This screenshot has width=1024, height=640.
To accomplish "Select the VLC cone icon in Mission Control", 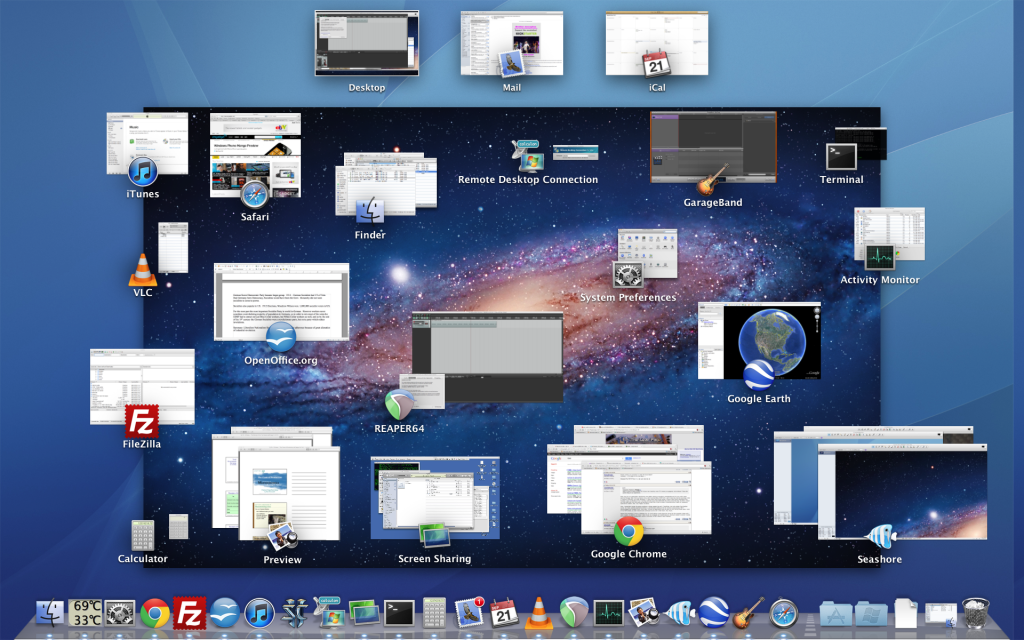I will [x=142, y=270].
